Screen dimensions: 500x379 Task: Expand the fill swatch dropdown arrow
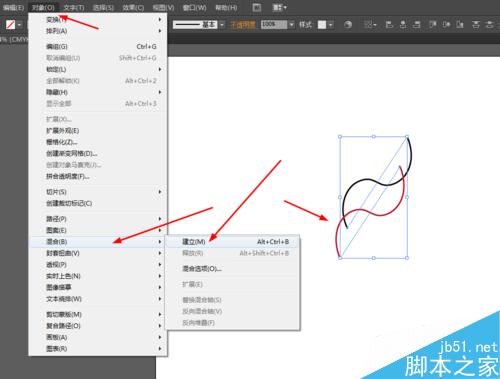(19, 25)
